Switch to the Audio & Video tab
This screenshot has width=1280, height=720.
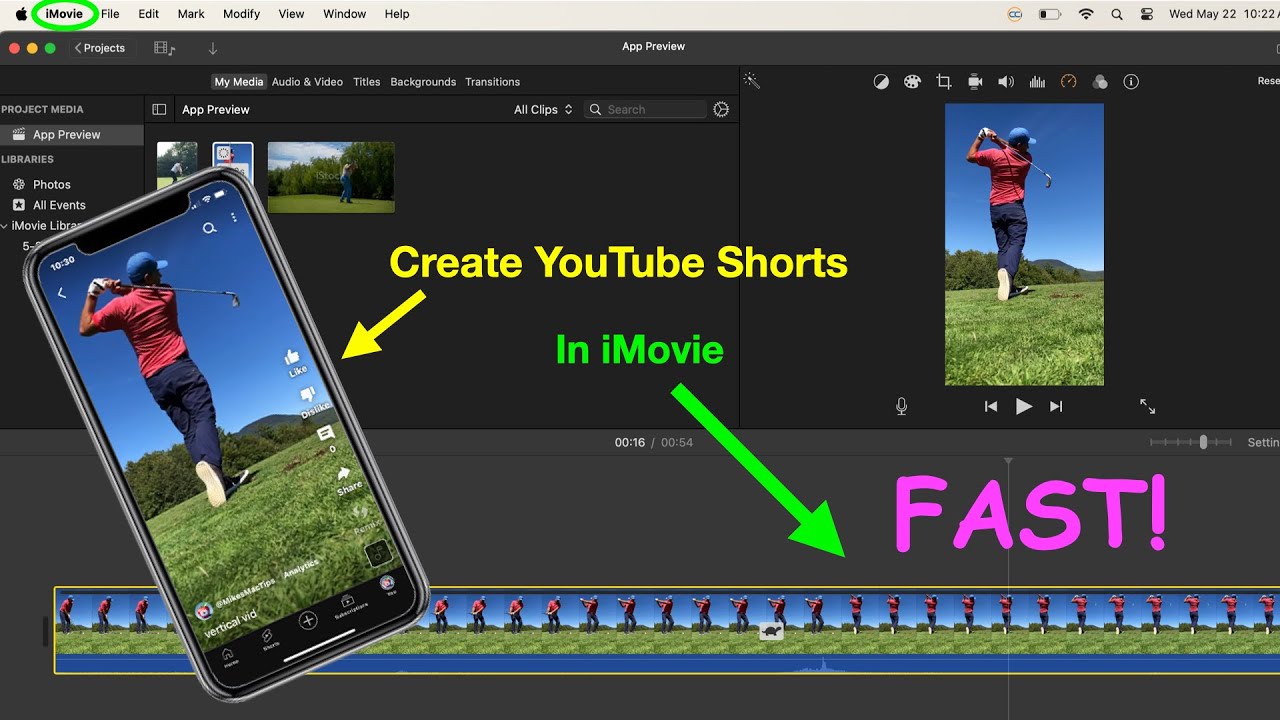click(307, 82)
